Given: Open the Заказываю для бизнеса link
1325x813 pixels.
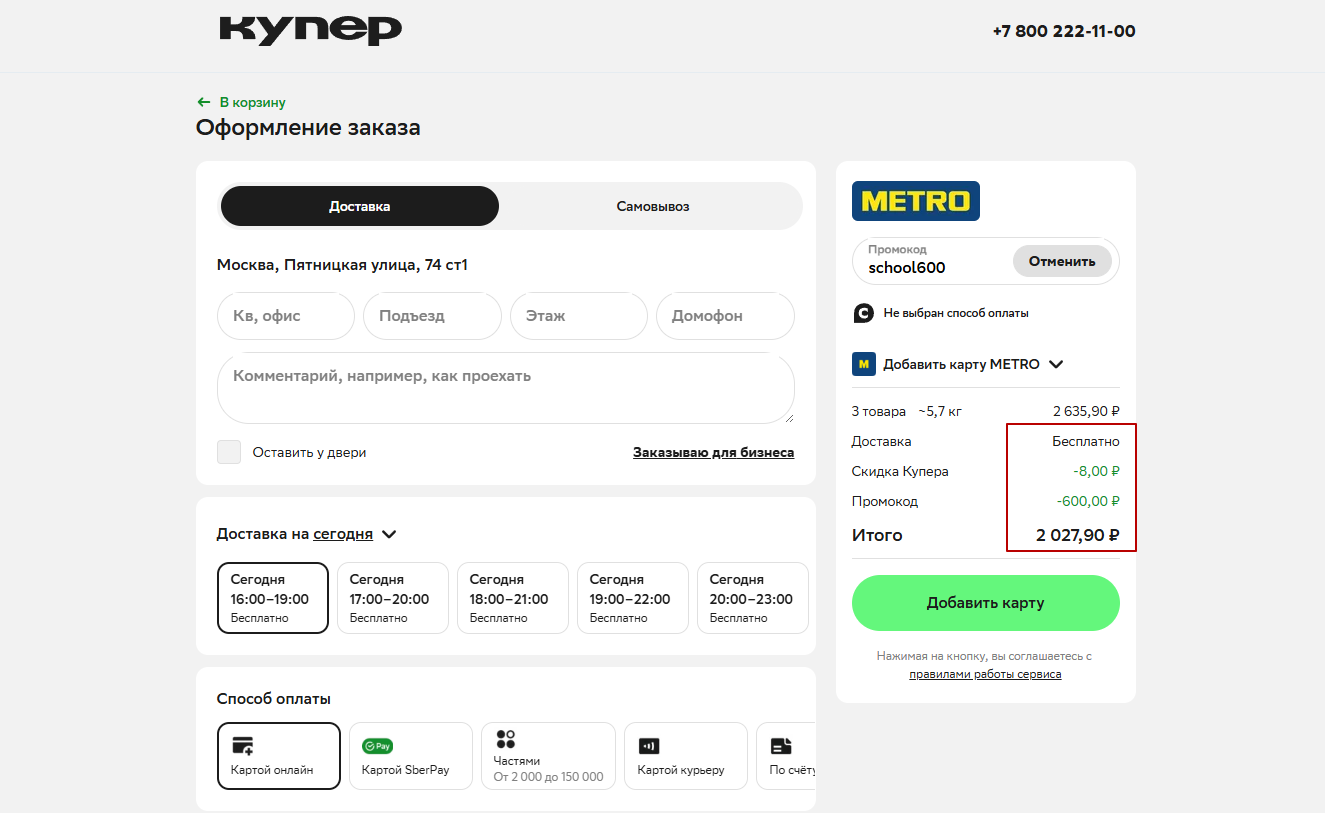Looking at the screenshot, I should (x=713, y=452).
